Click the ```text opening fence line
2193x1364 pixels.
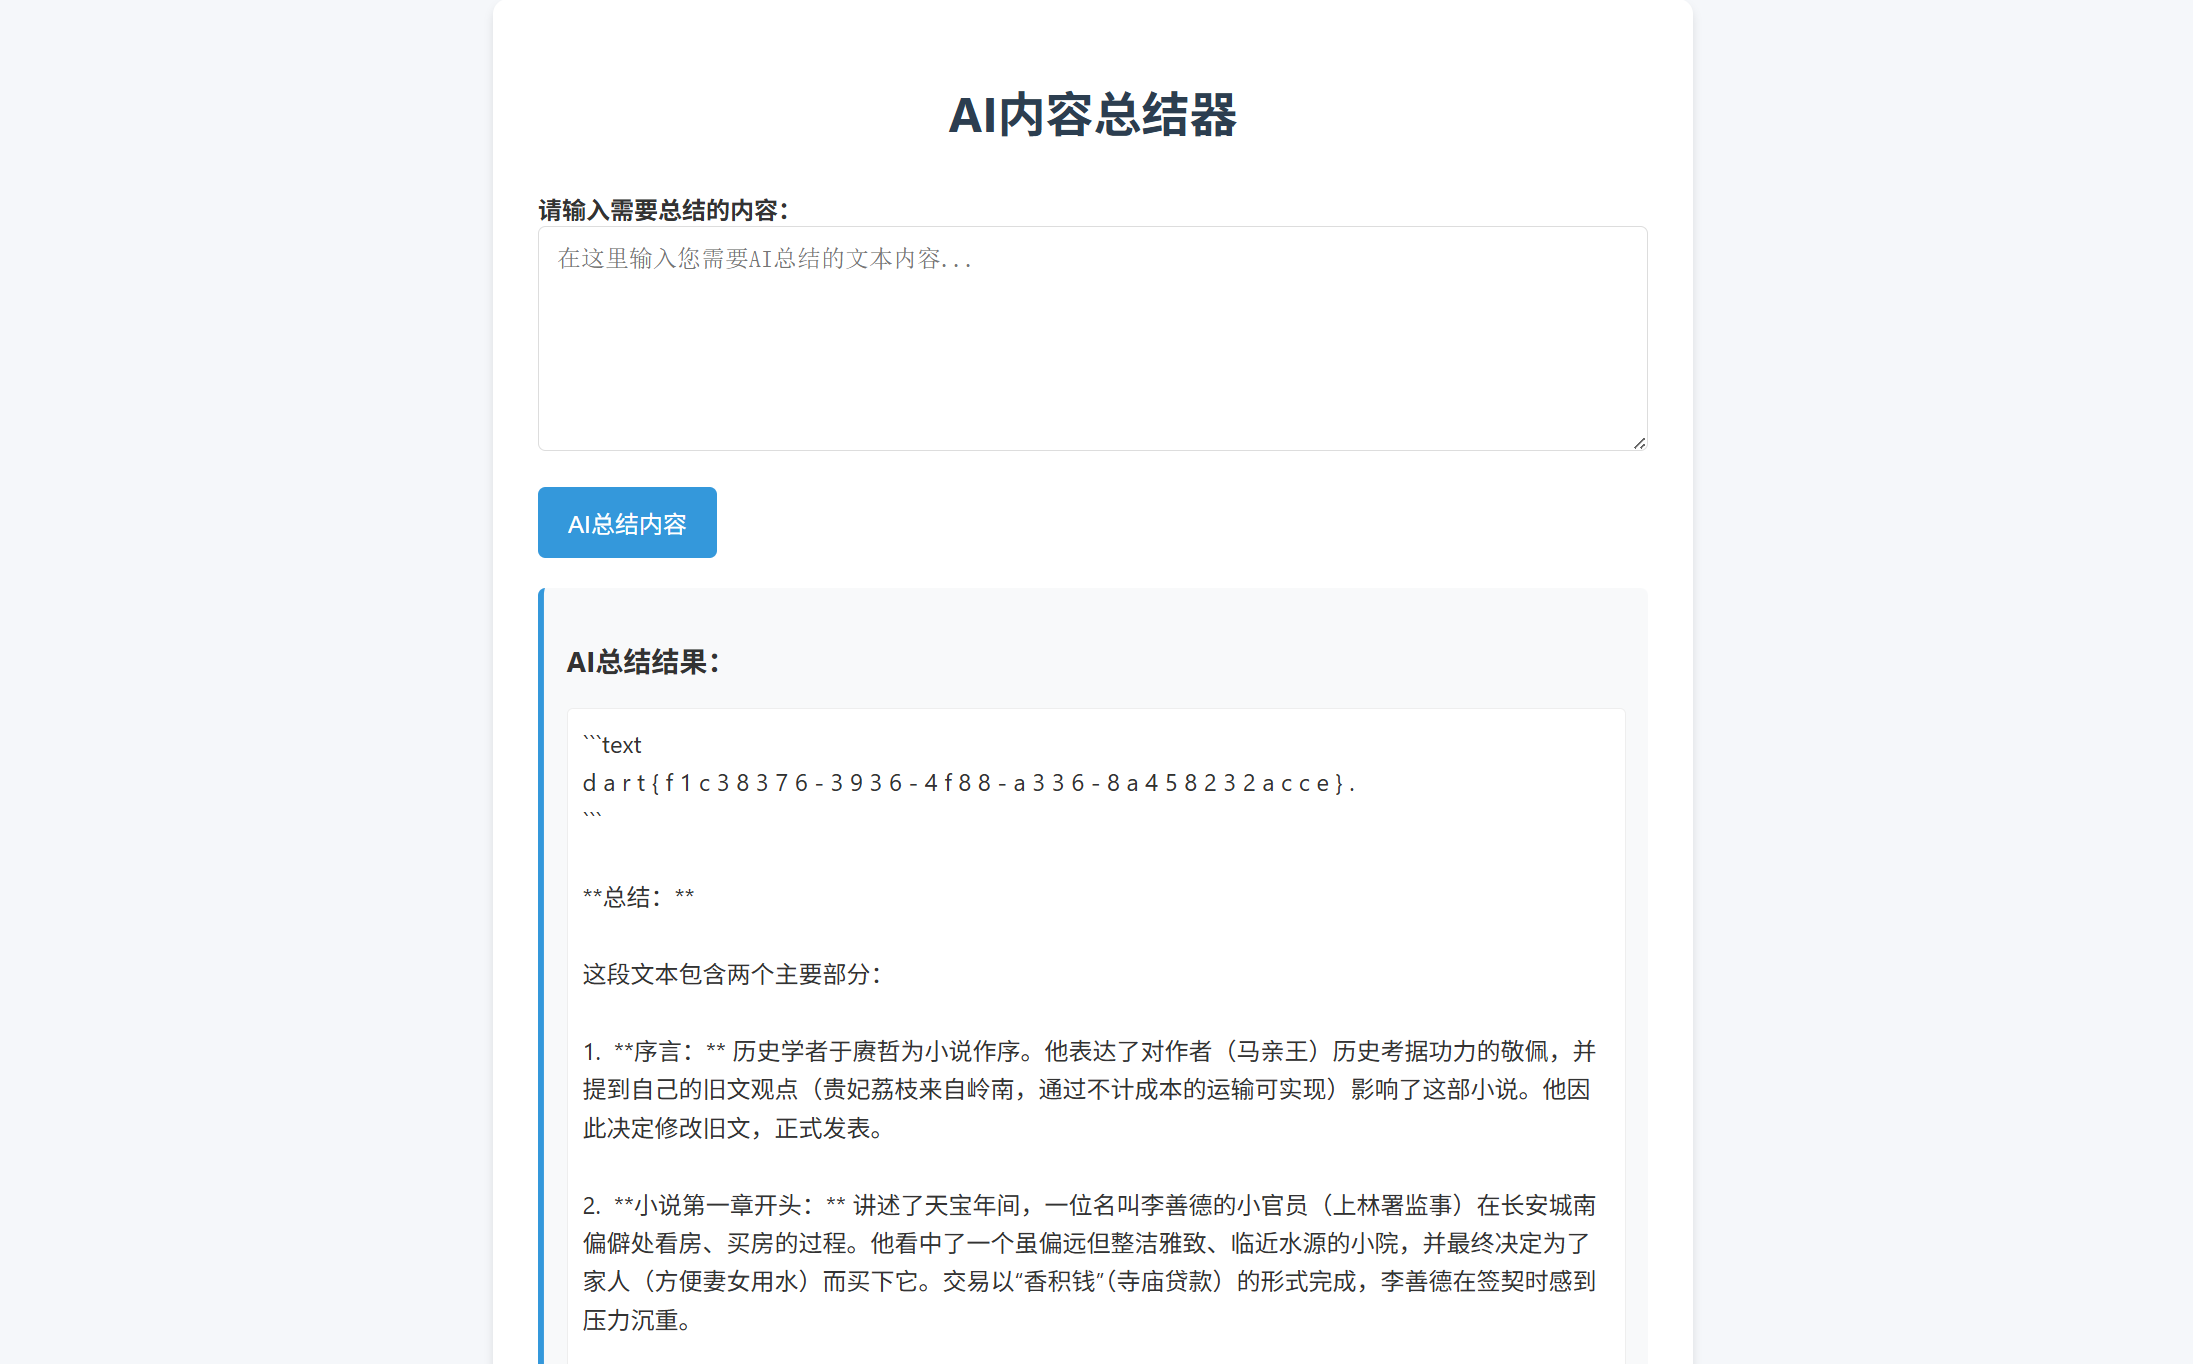(612, 745)
